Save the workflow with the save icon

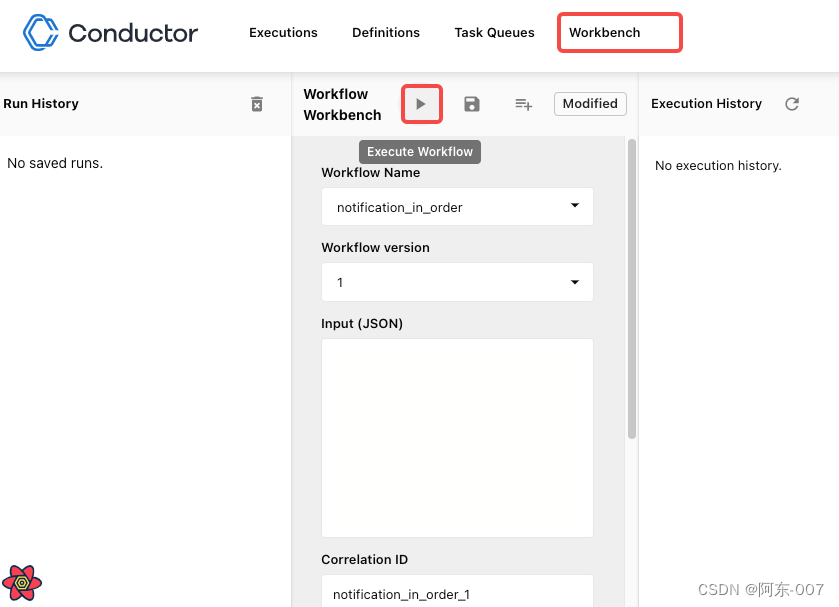[x=471, y=103]
